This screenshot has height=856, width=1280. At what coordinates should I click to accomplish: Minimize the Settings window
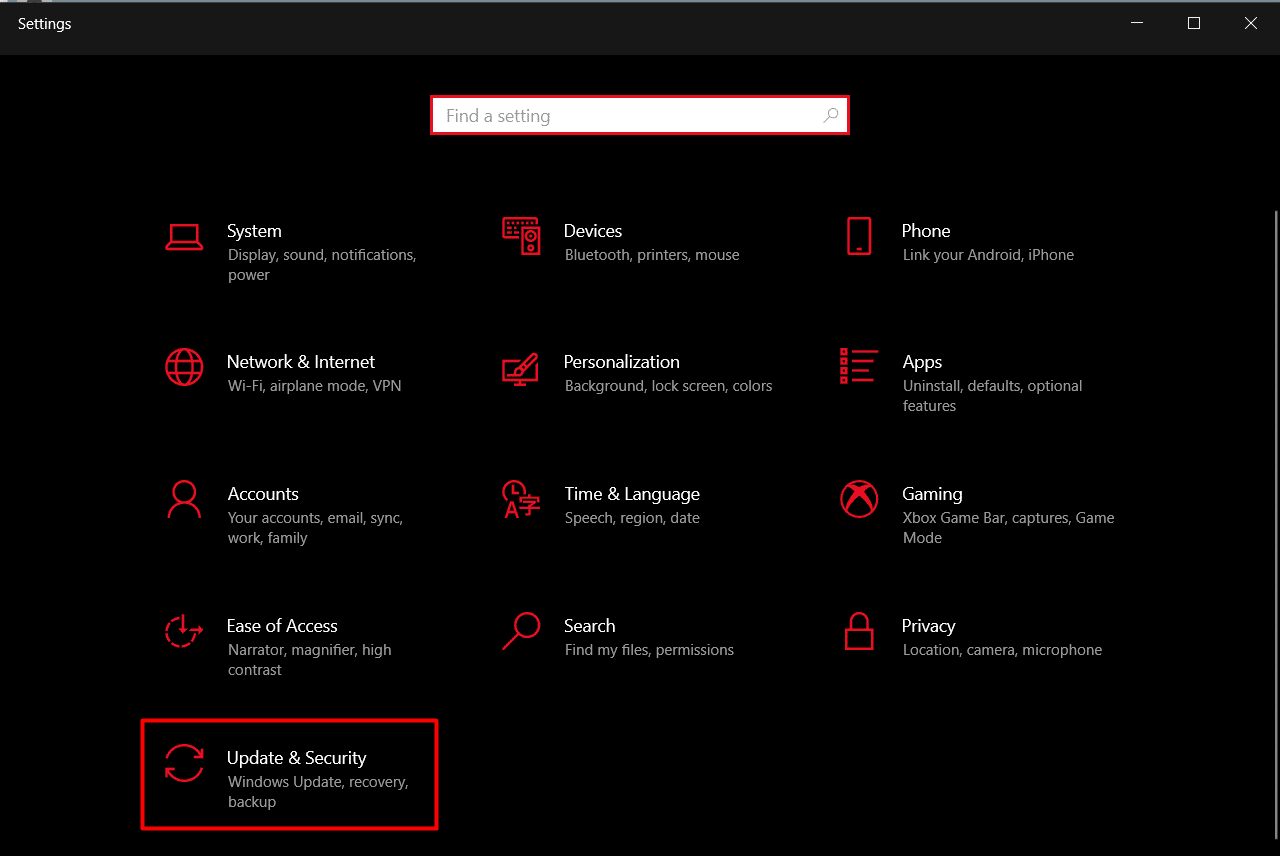1137,23
